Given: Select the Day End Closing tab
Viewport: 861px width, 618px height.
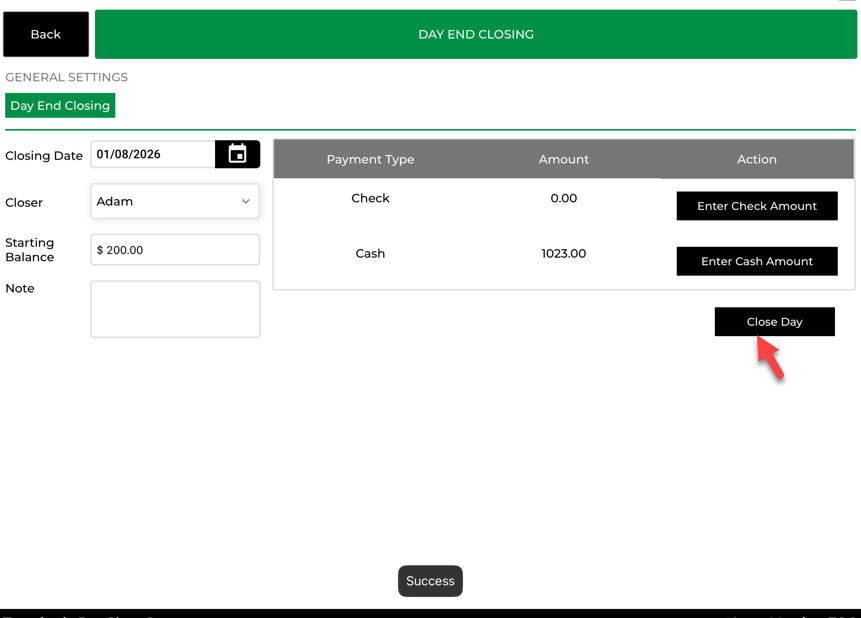Looking at the screenshot, I should (x=60, y=106).
